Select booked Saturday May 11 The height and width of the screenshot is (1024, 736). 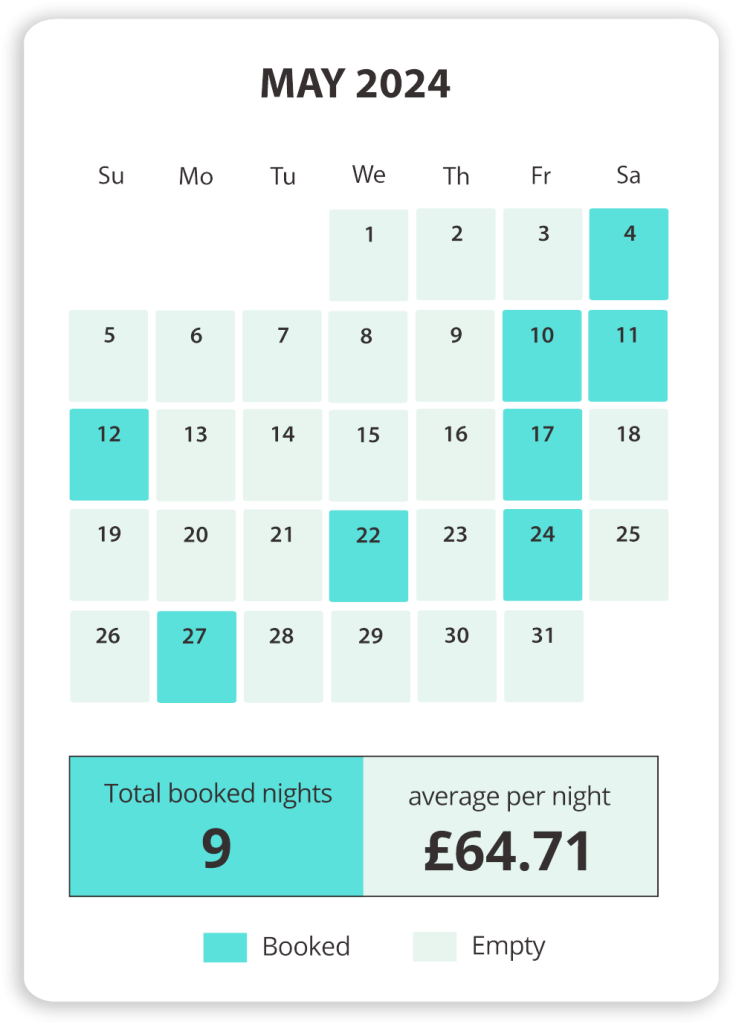pyautogui.click(x=628, y=355)
